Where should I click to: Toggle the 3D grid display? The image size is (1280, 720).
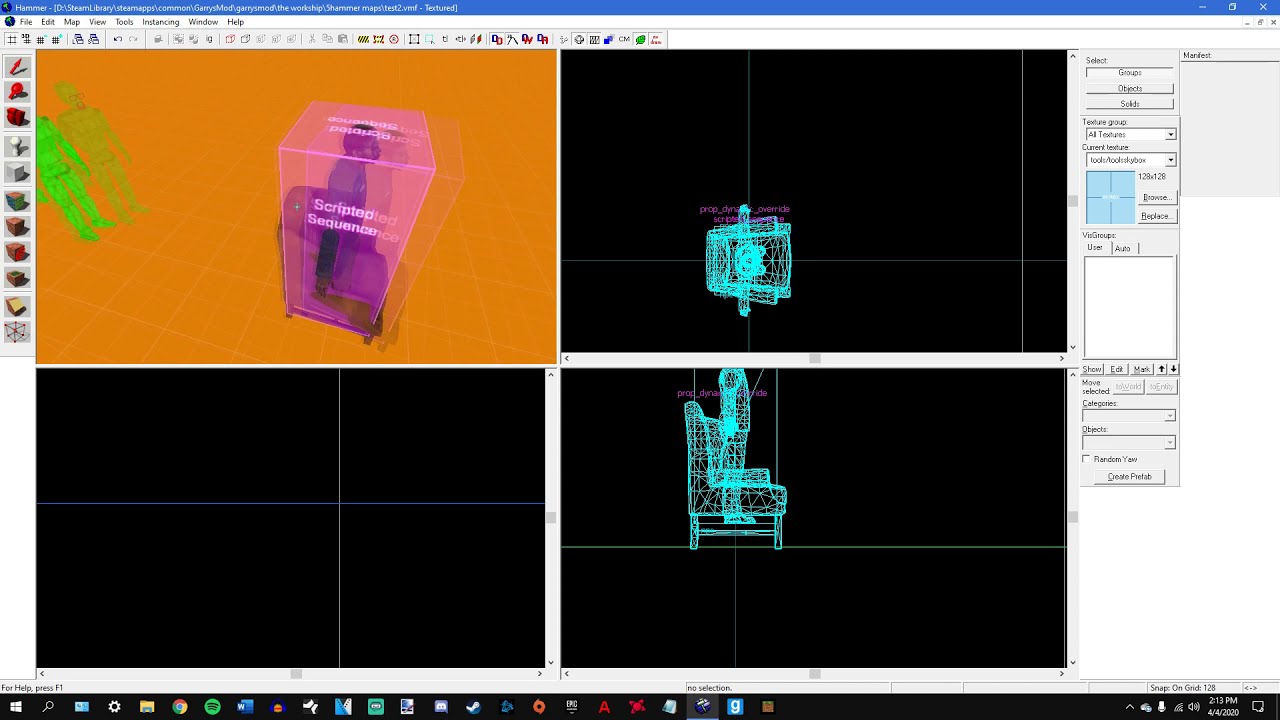click(26, 40)
